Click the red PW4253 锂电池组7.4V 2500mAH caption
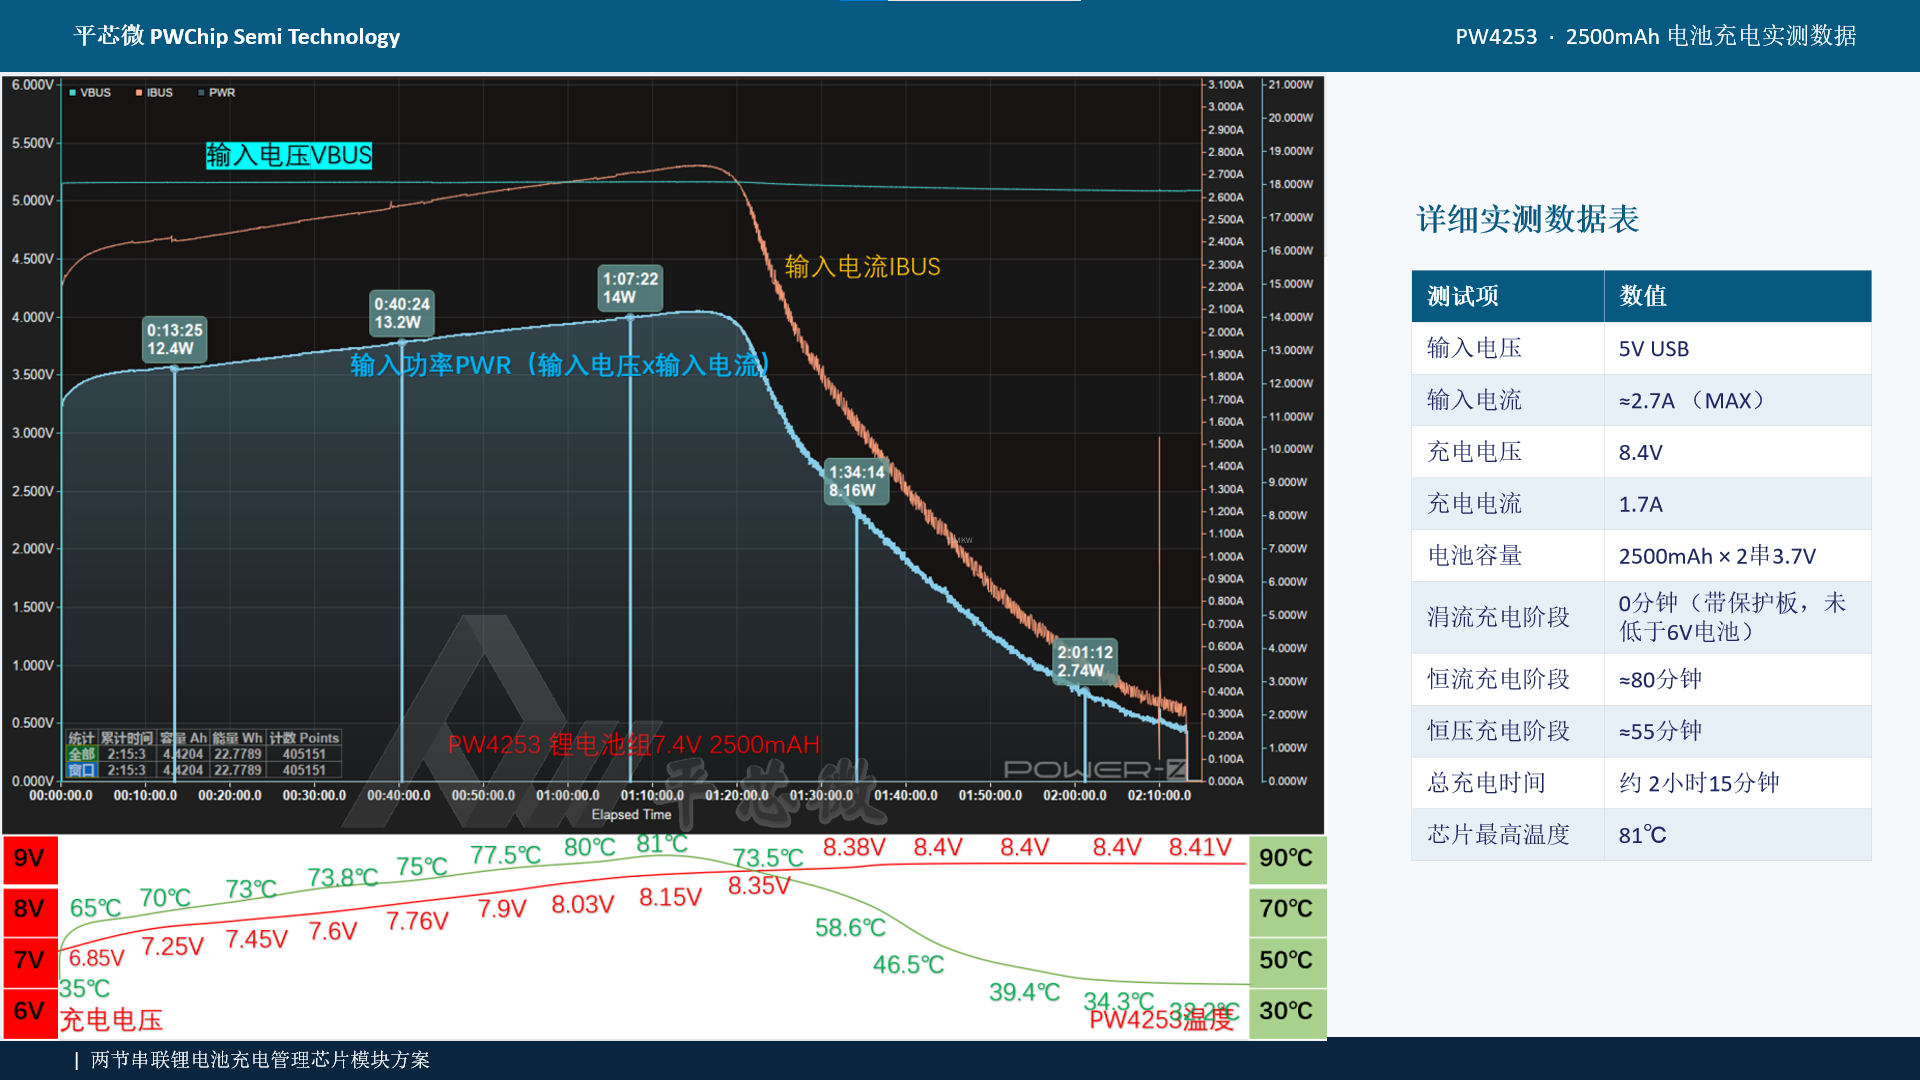 634,745
